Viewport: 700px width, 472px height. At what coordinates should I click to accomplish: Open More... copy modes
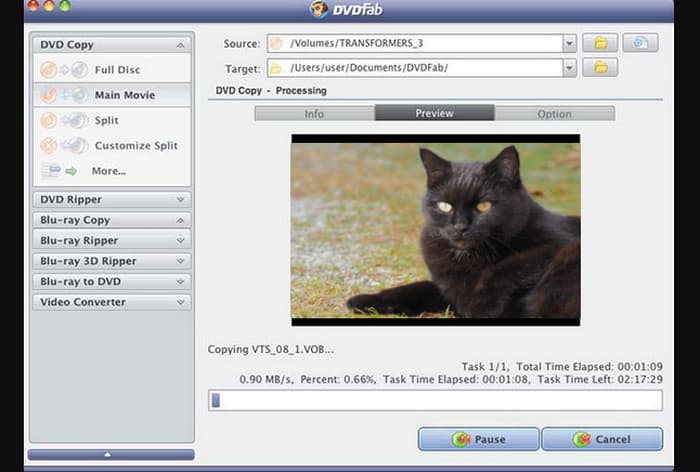[x=112, y=171]
